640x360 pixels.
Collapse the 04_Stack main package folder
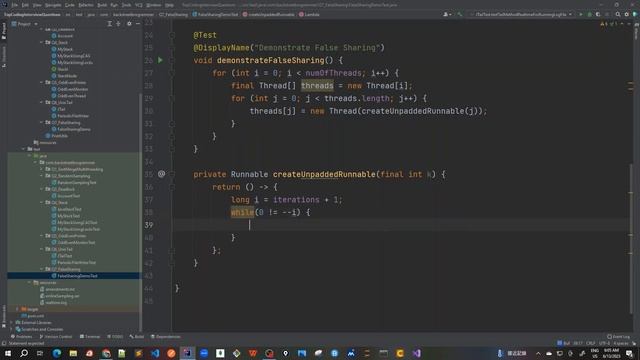click(x=41, y=42)
